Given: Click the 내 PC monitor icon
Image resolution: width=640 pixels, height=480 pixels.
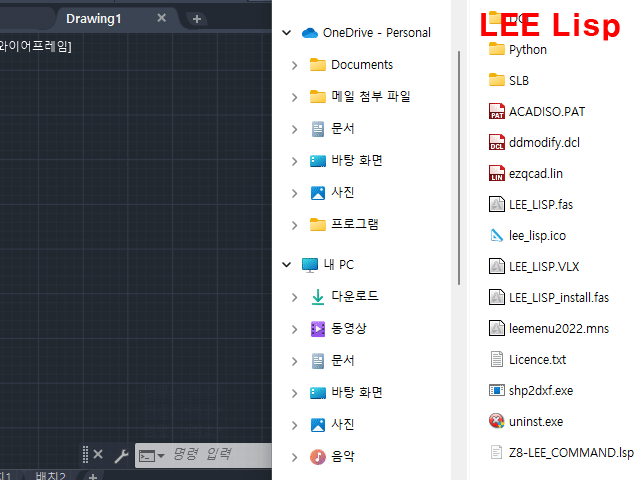Looking at the screenshot, I should coord(310,265).
